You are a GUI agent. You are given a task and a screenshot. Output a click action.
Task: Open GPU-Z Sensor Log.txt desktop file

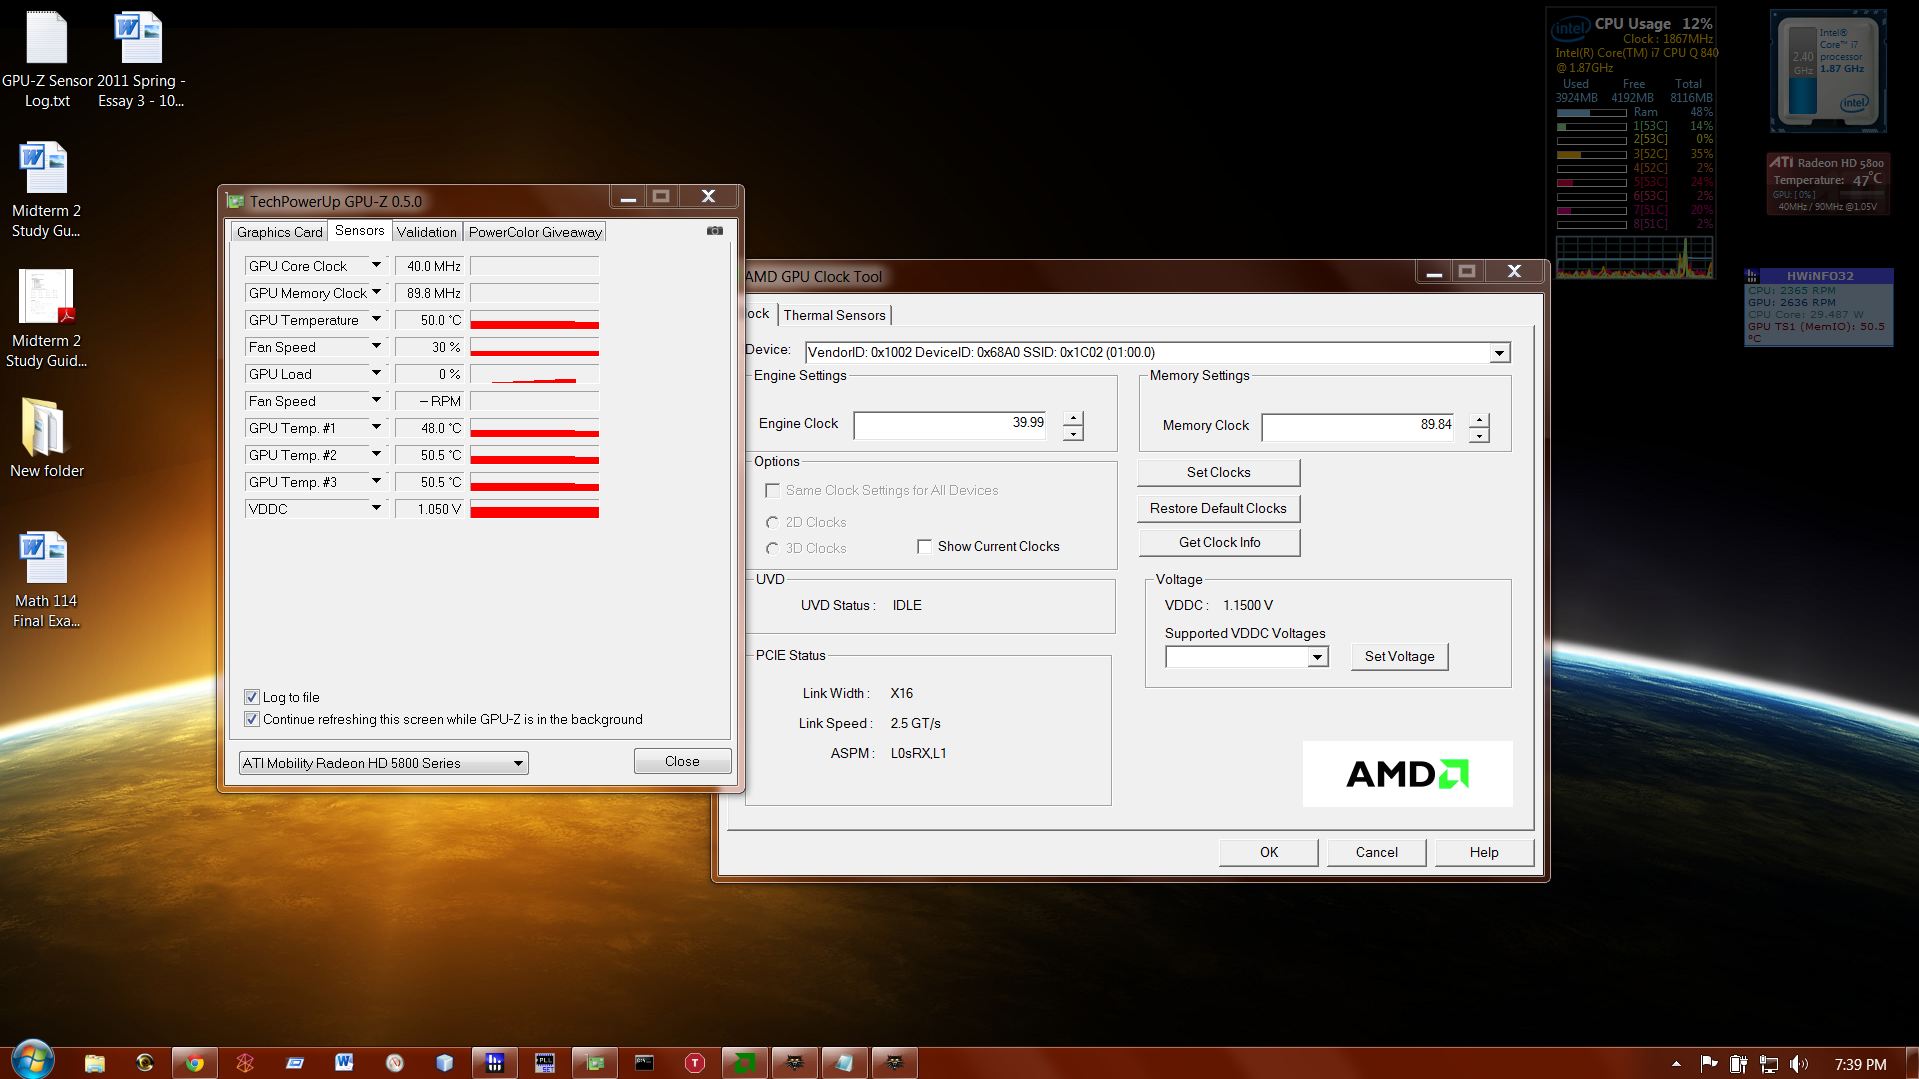coord(47,60)
